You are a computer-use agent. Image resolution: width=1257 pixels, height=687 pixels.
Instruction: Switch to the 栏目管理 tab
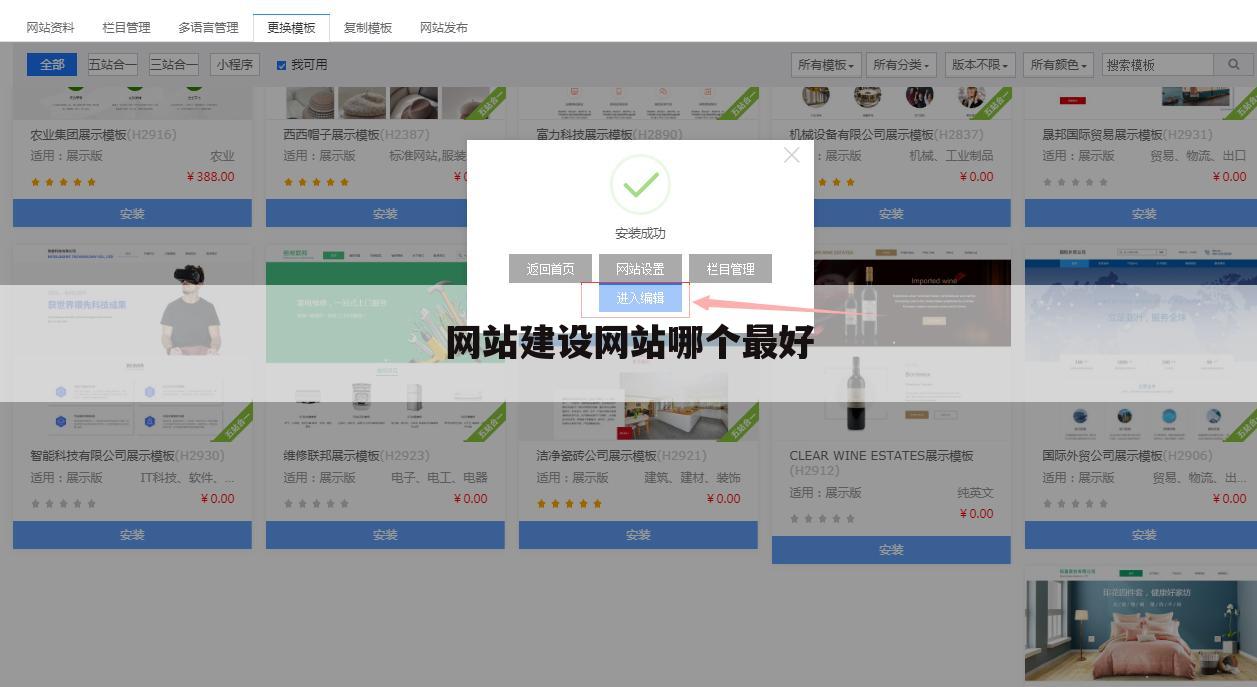127,28
